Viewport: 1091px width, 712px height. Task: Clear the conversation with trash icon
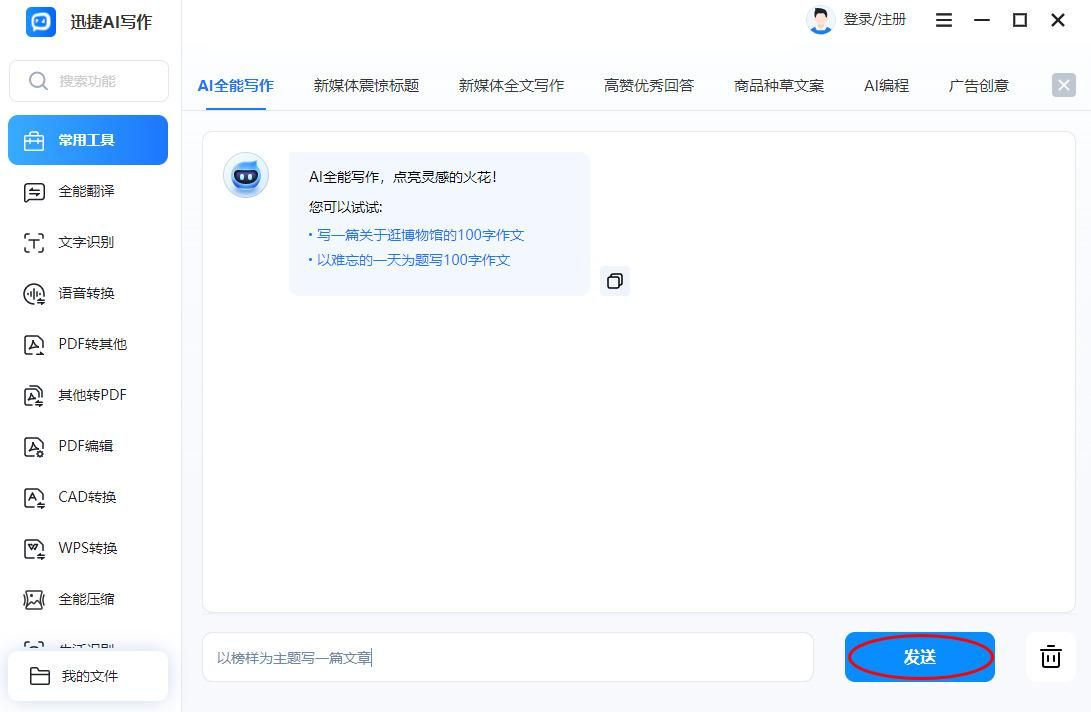[1051, 656]
